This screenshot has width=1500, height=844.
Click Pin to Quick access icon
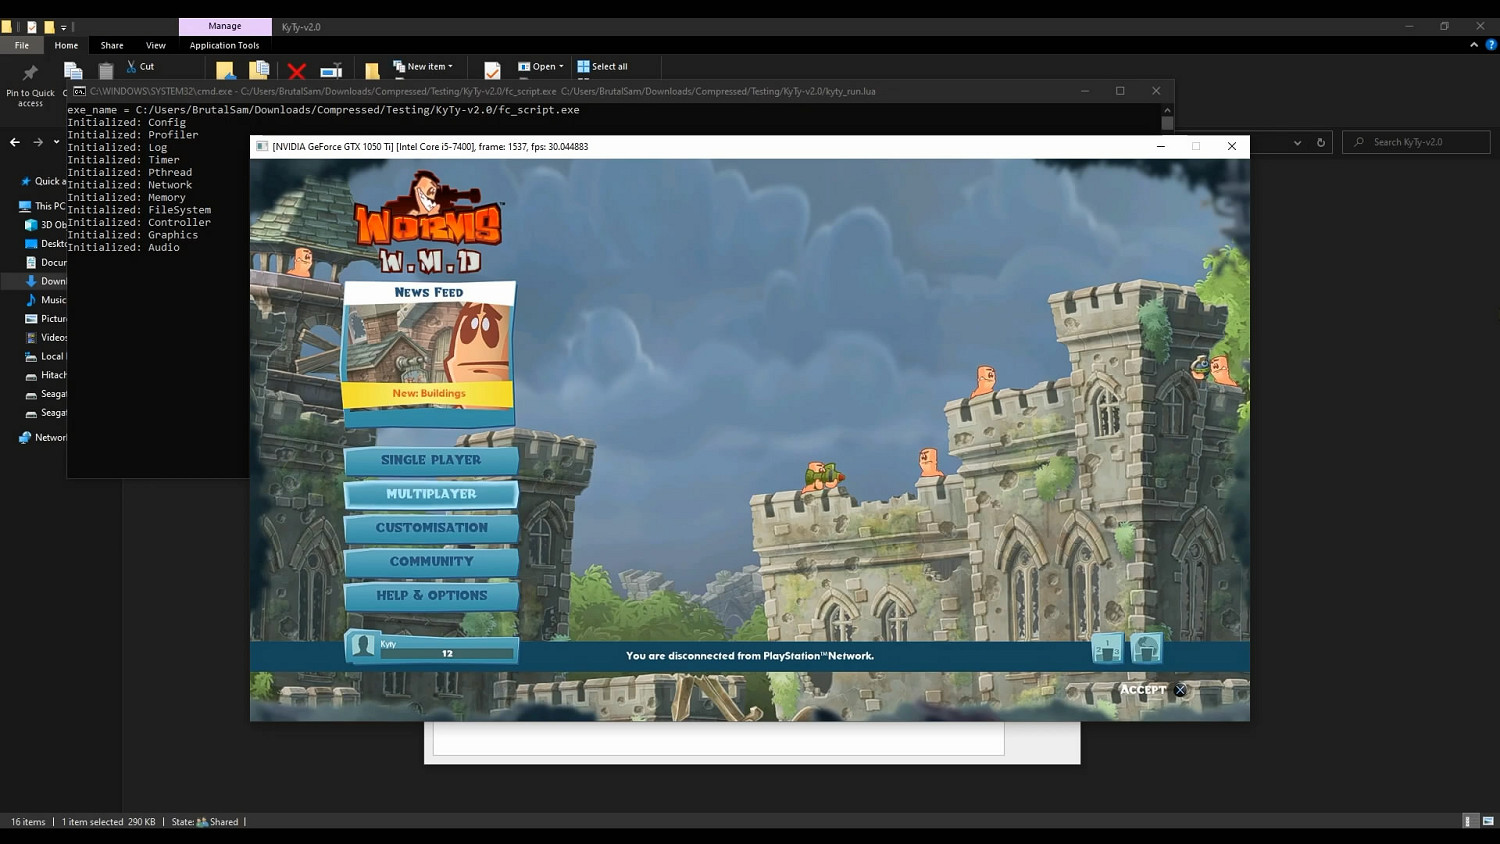(30, 72)
